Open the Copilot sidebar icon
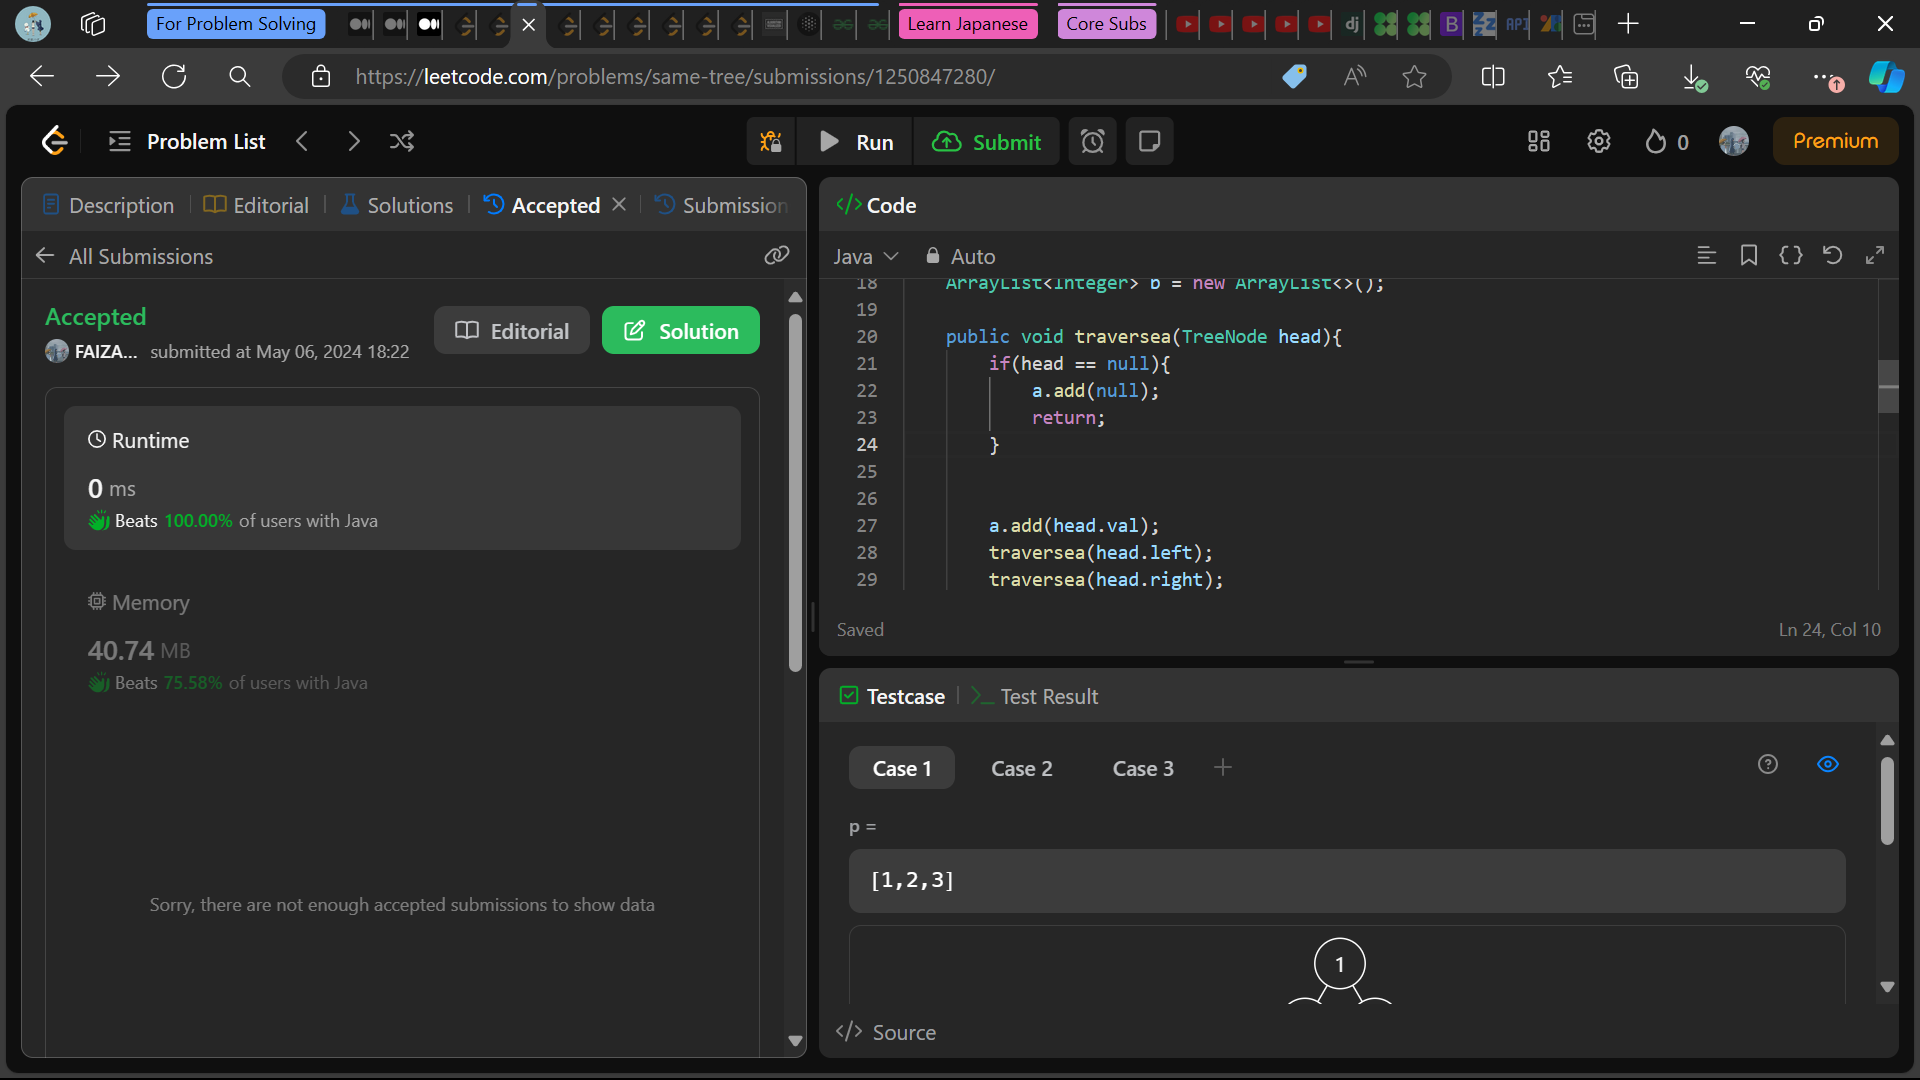 pos(1886,77)
